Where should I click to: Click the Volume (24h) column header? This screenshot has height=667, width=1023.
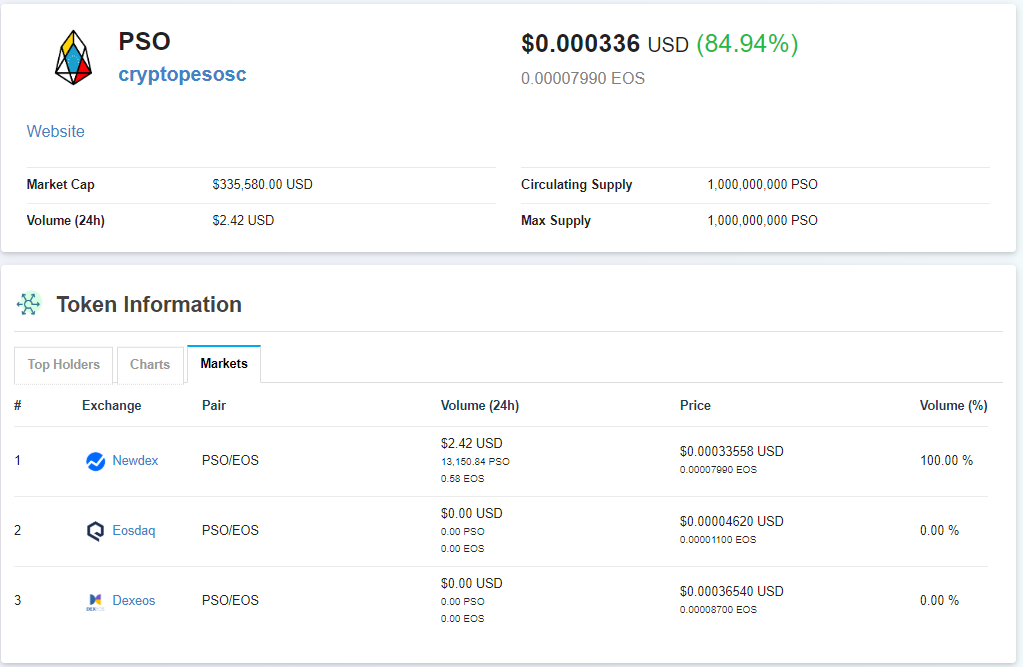pos(480,405)
